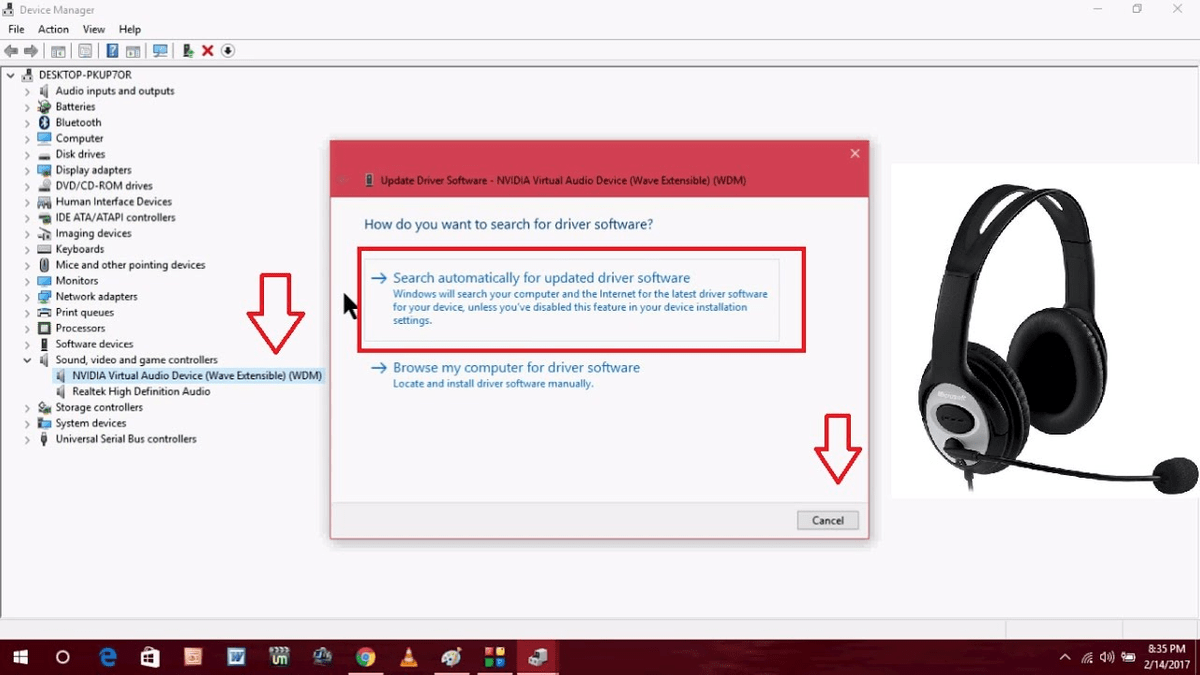This screenshot has width=1200, height=675.
Task: Select Mice and other pointing devices
Action: click(x=130, y=265)
